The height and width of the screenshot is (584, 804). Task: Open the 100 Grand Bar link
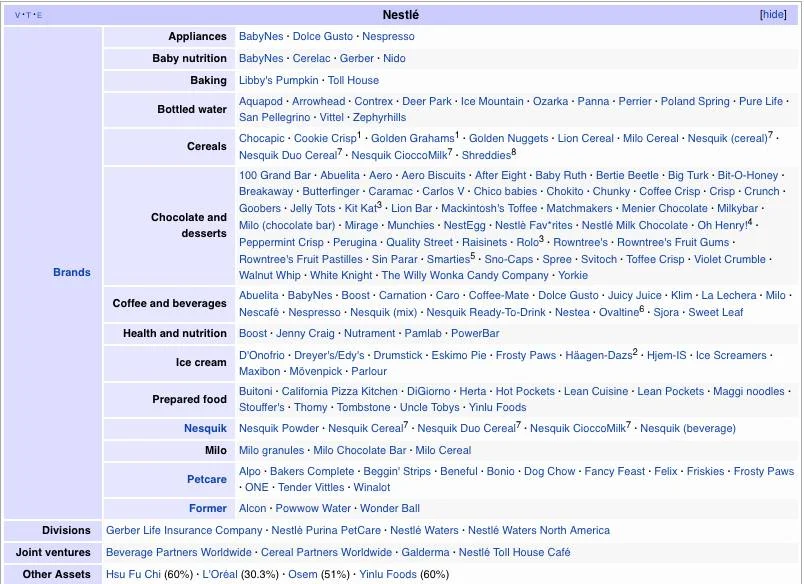(x=275, y=175)
